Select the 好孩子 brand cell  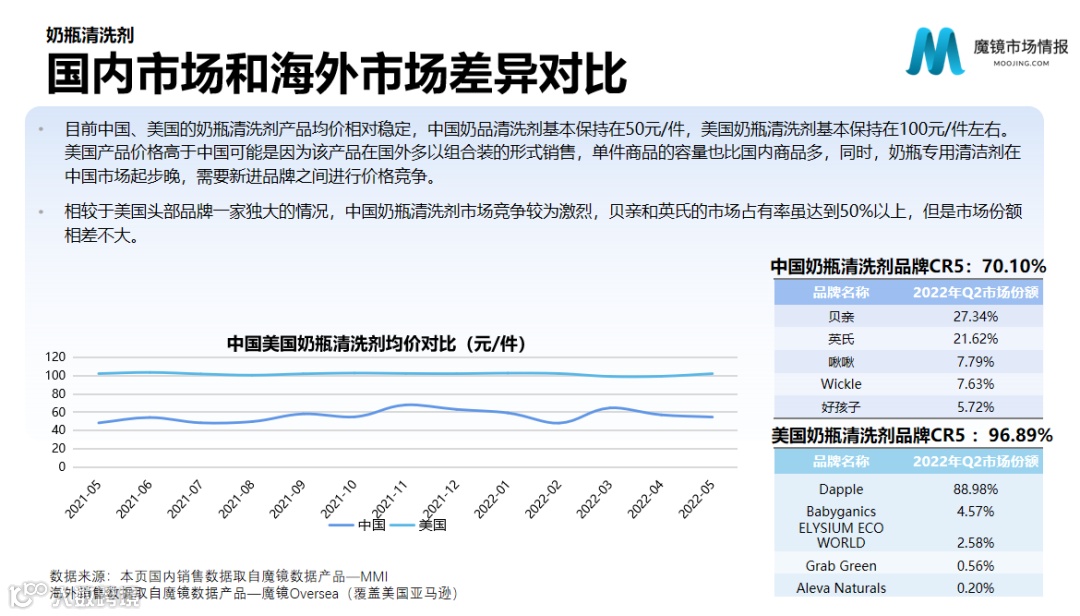pyautogui.click(x=841, y=407)
